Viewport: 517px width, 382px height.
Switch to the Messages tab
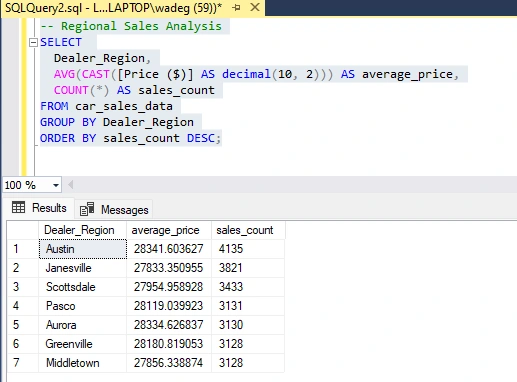tap(114, 210)
